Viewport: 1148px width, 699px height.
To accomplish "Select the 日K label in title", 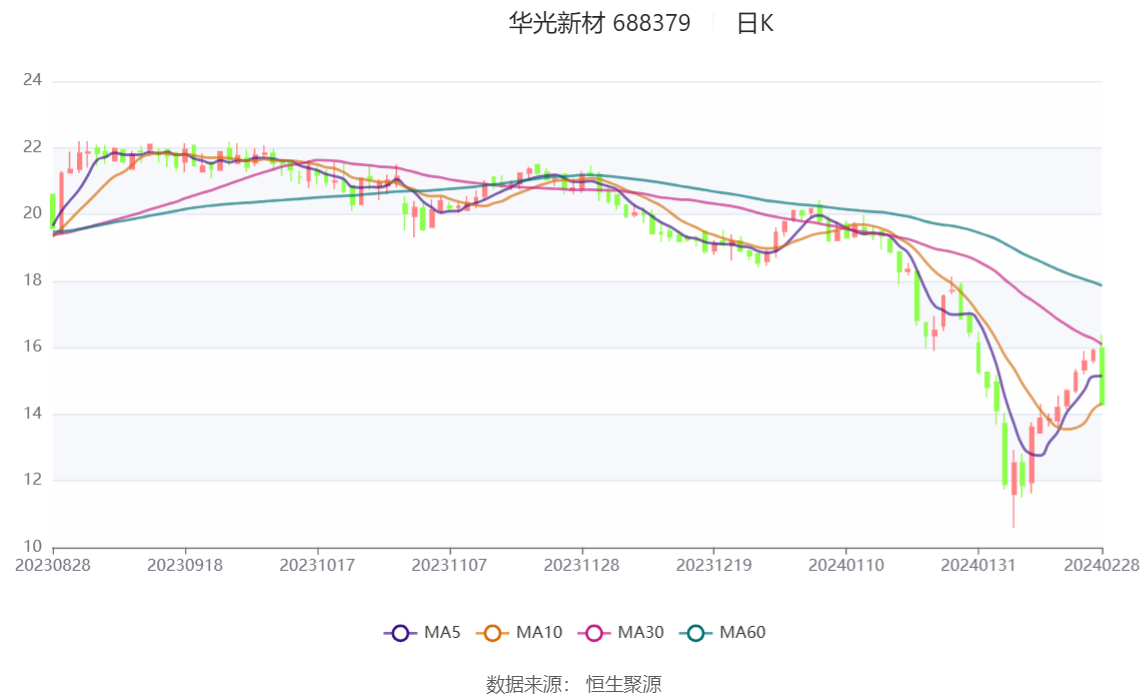I will point(755,23).
